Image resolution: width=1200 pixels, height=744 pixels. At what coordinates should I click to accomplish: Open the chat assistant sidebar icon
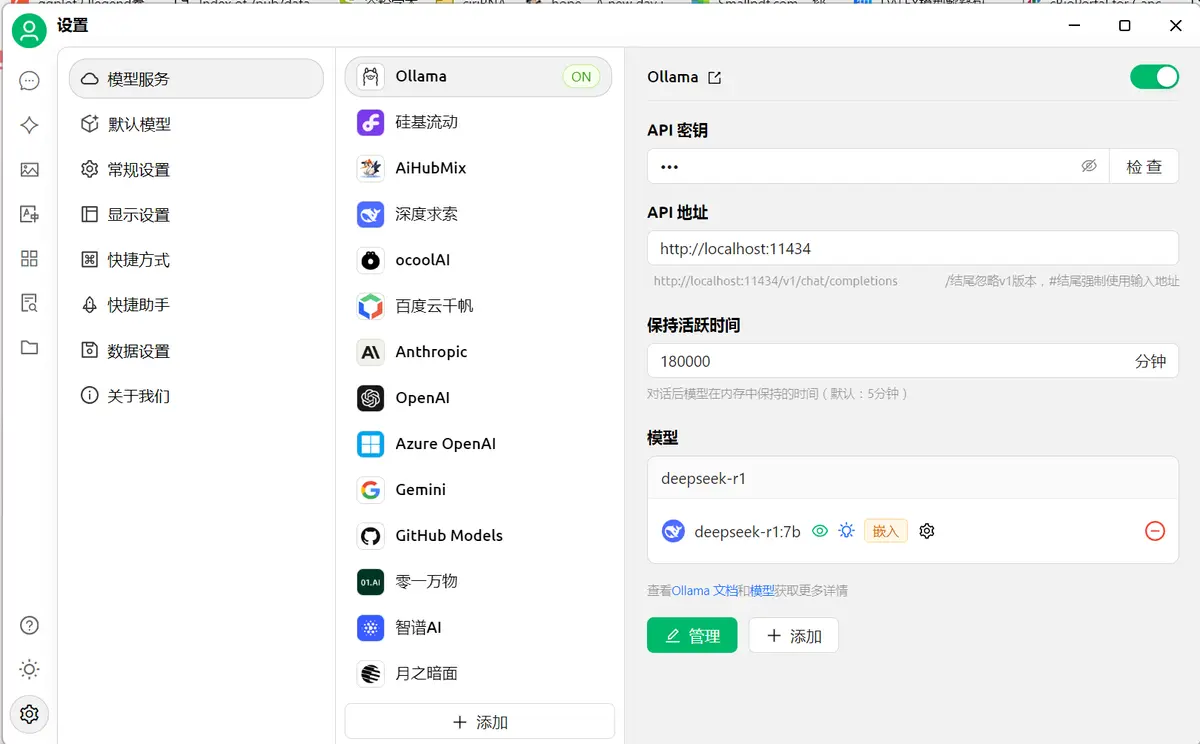pyautogui.click(x=29, y=81)
